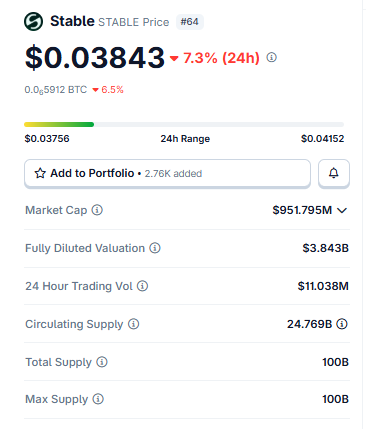Open Fully Diluted Valuation info icon

click(155, 248)
